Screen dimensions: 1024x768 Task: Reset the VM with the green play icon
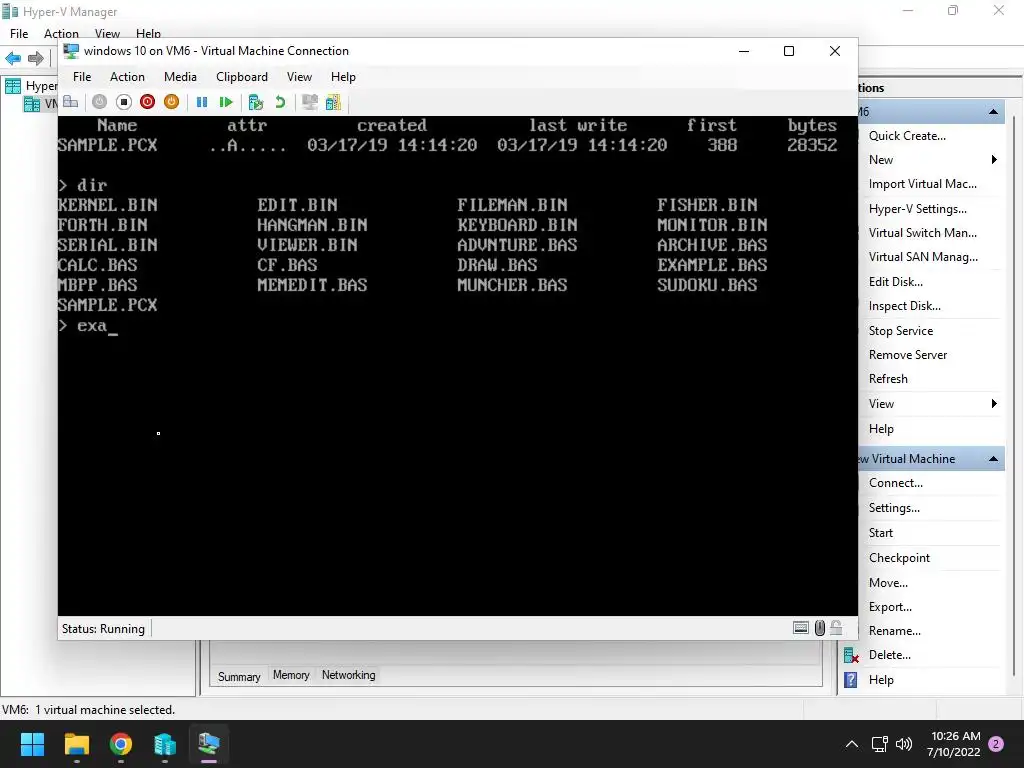point(226,102)
